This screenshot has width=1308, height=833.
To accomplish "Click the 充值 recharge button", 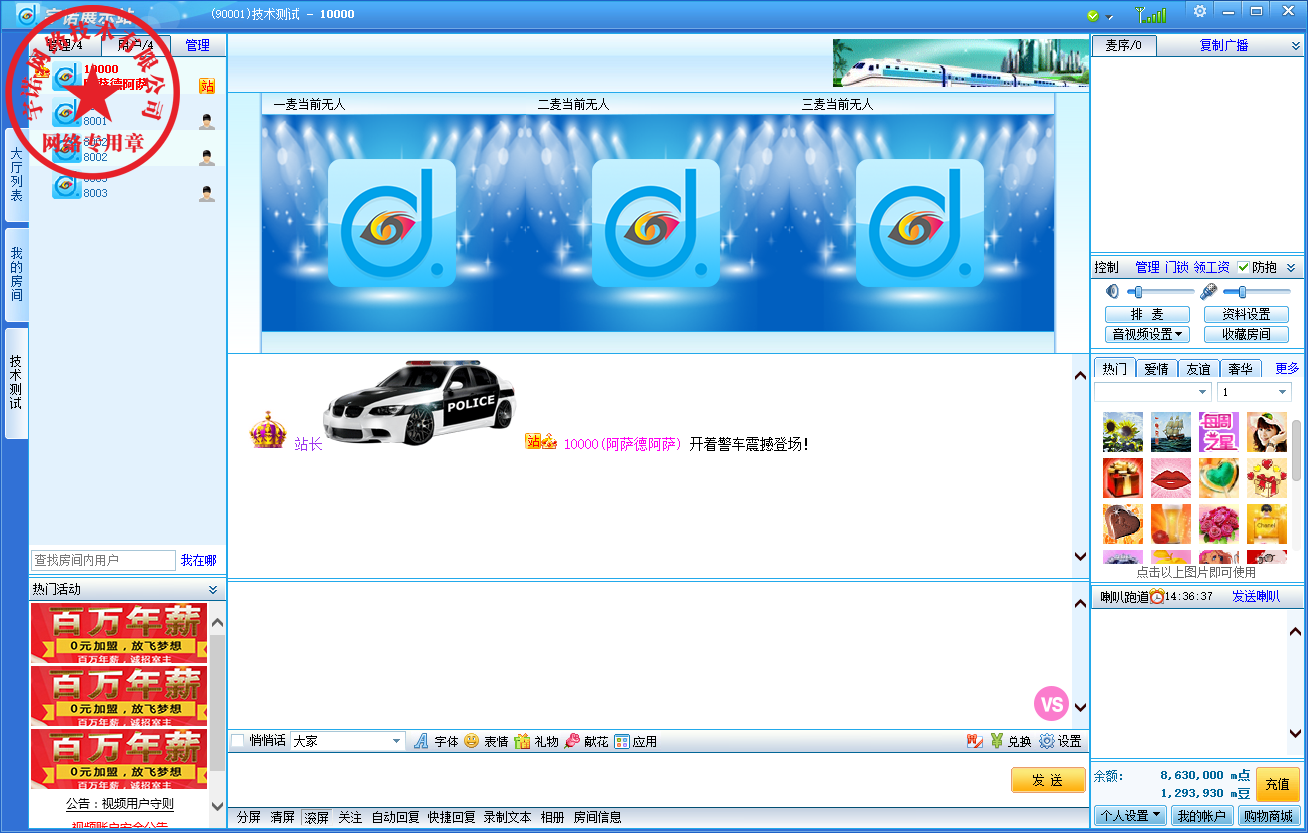I will tap(1278, 784).
